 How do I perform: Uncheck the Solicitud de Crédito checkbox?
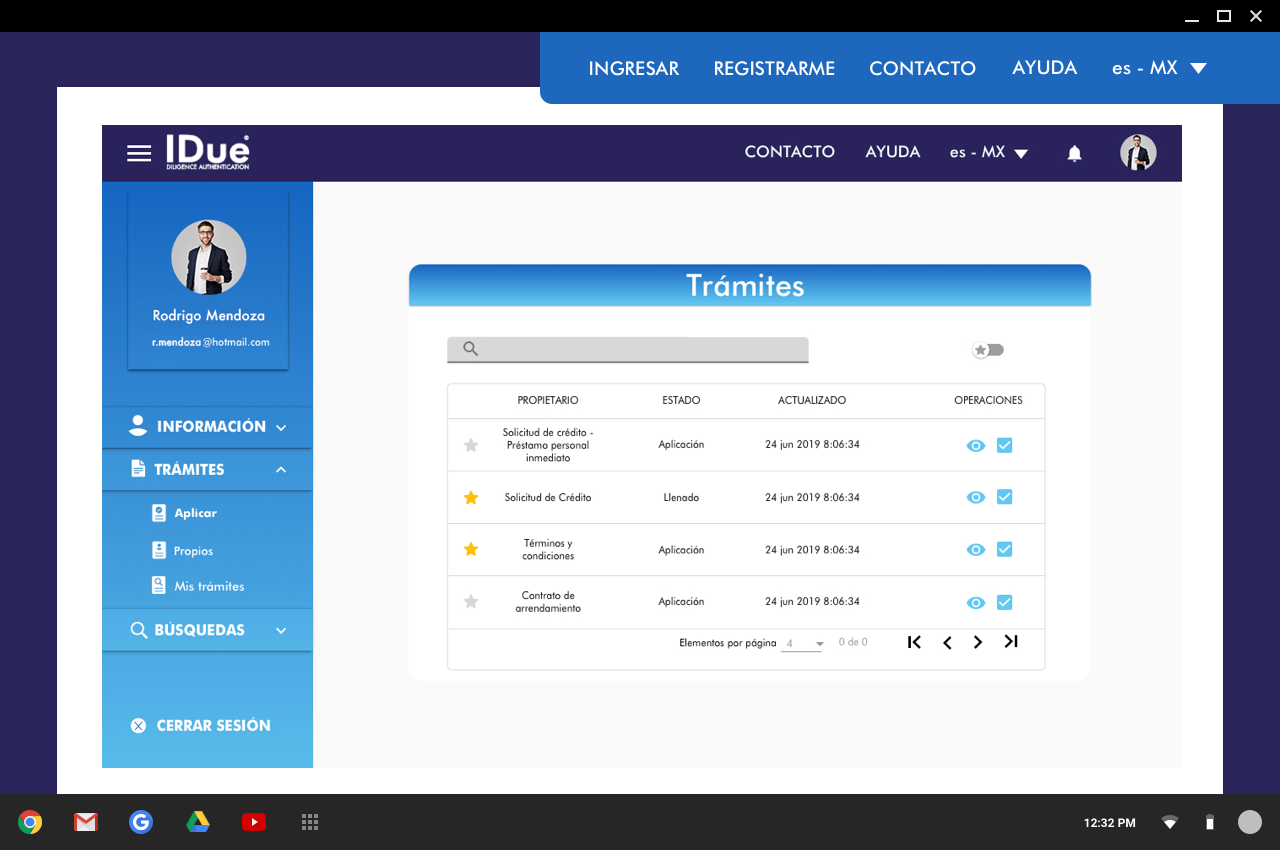1005,497
